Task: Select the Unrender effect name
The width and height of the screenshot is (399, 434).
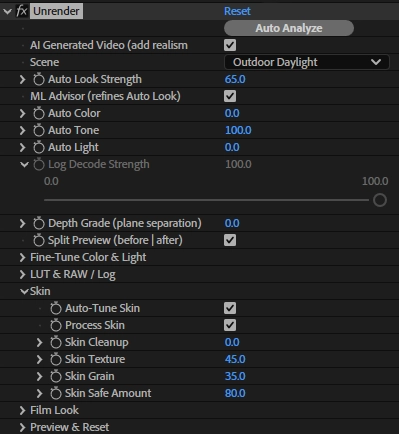Action: pos(56,11)
